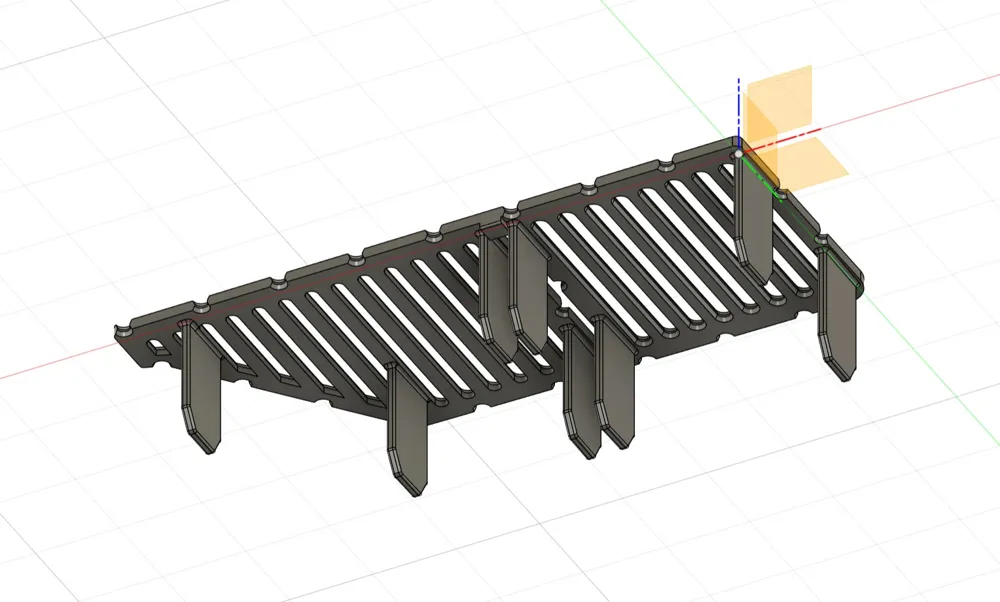
Task: Pick the white origin point at axes intersection
Action: coord(739,154)
